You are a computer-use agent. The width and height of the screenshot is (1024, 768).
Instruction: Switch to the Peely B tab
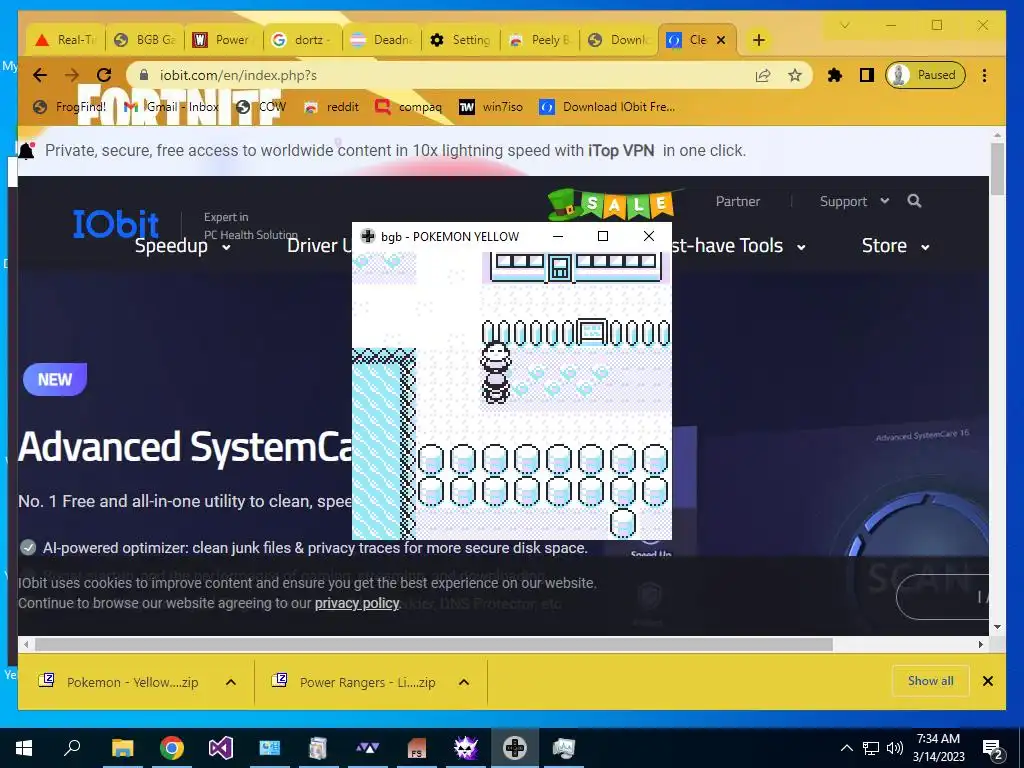[x=539, y=40]
